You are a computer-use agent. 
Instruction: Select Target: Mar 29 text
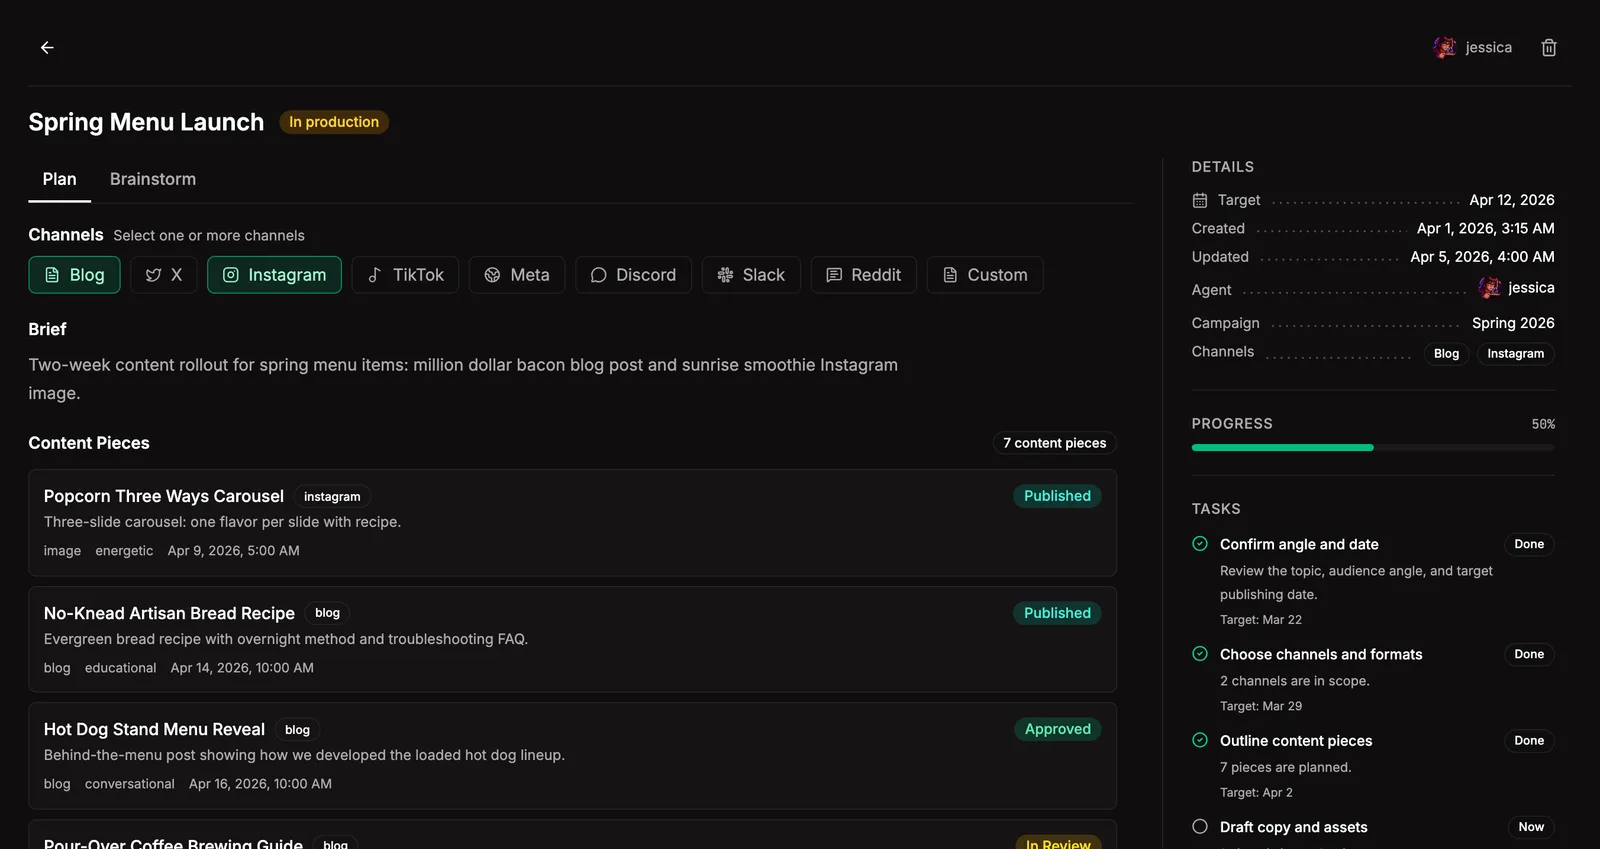1261,706
